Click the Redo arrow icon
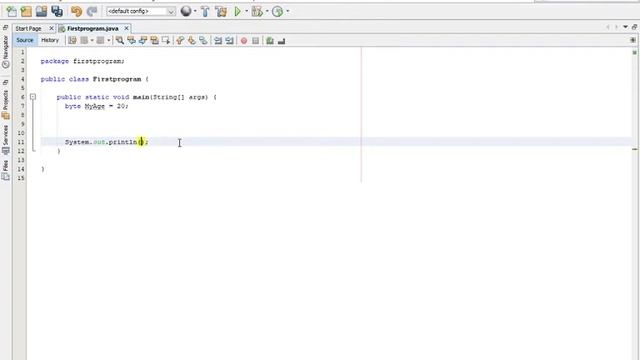640x360 pixels. tap(92, 11)
